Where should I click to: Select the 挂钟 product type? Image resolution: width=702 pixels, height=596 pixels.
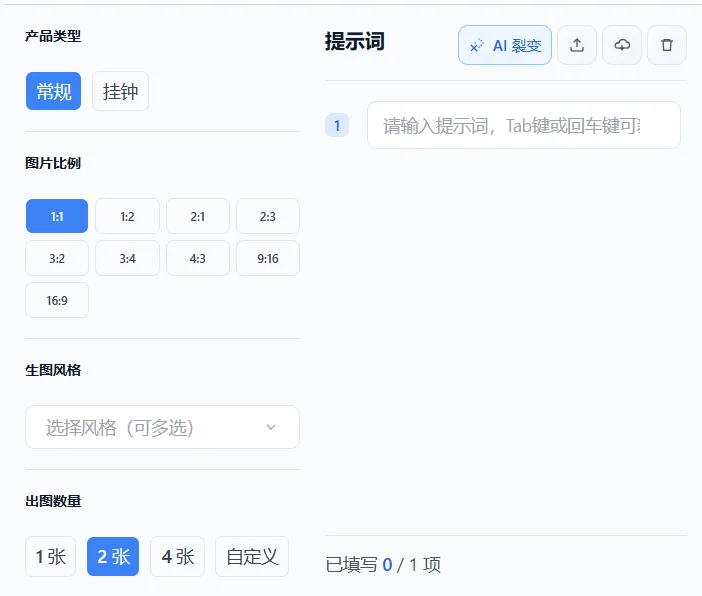point(120,92)
